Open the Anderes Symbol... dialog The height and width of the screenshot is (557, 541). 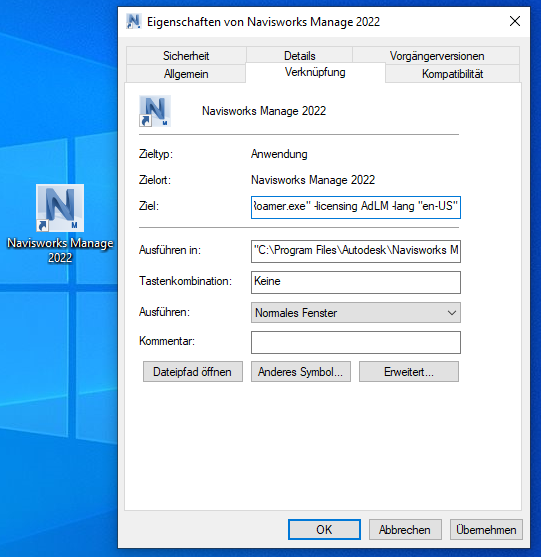pyautogui.click(x=301, y=372)
